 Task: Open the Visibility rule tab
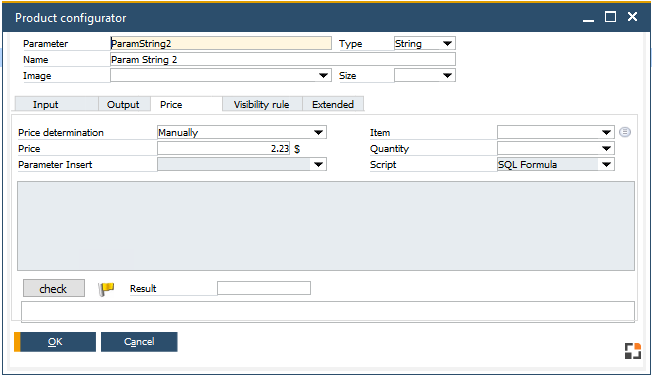262,104
